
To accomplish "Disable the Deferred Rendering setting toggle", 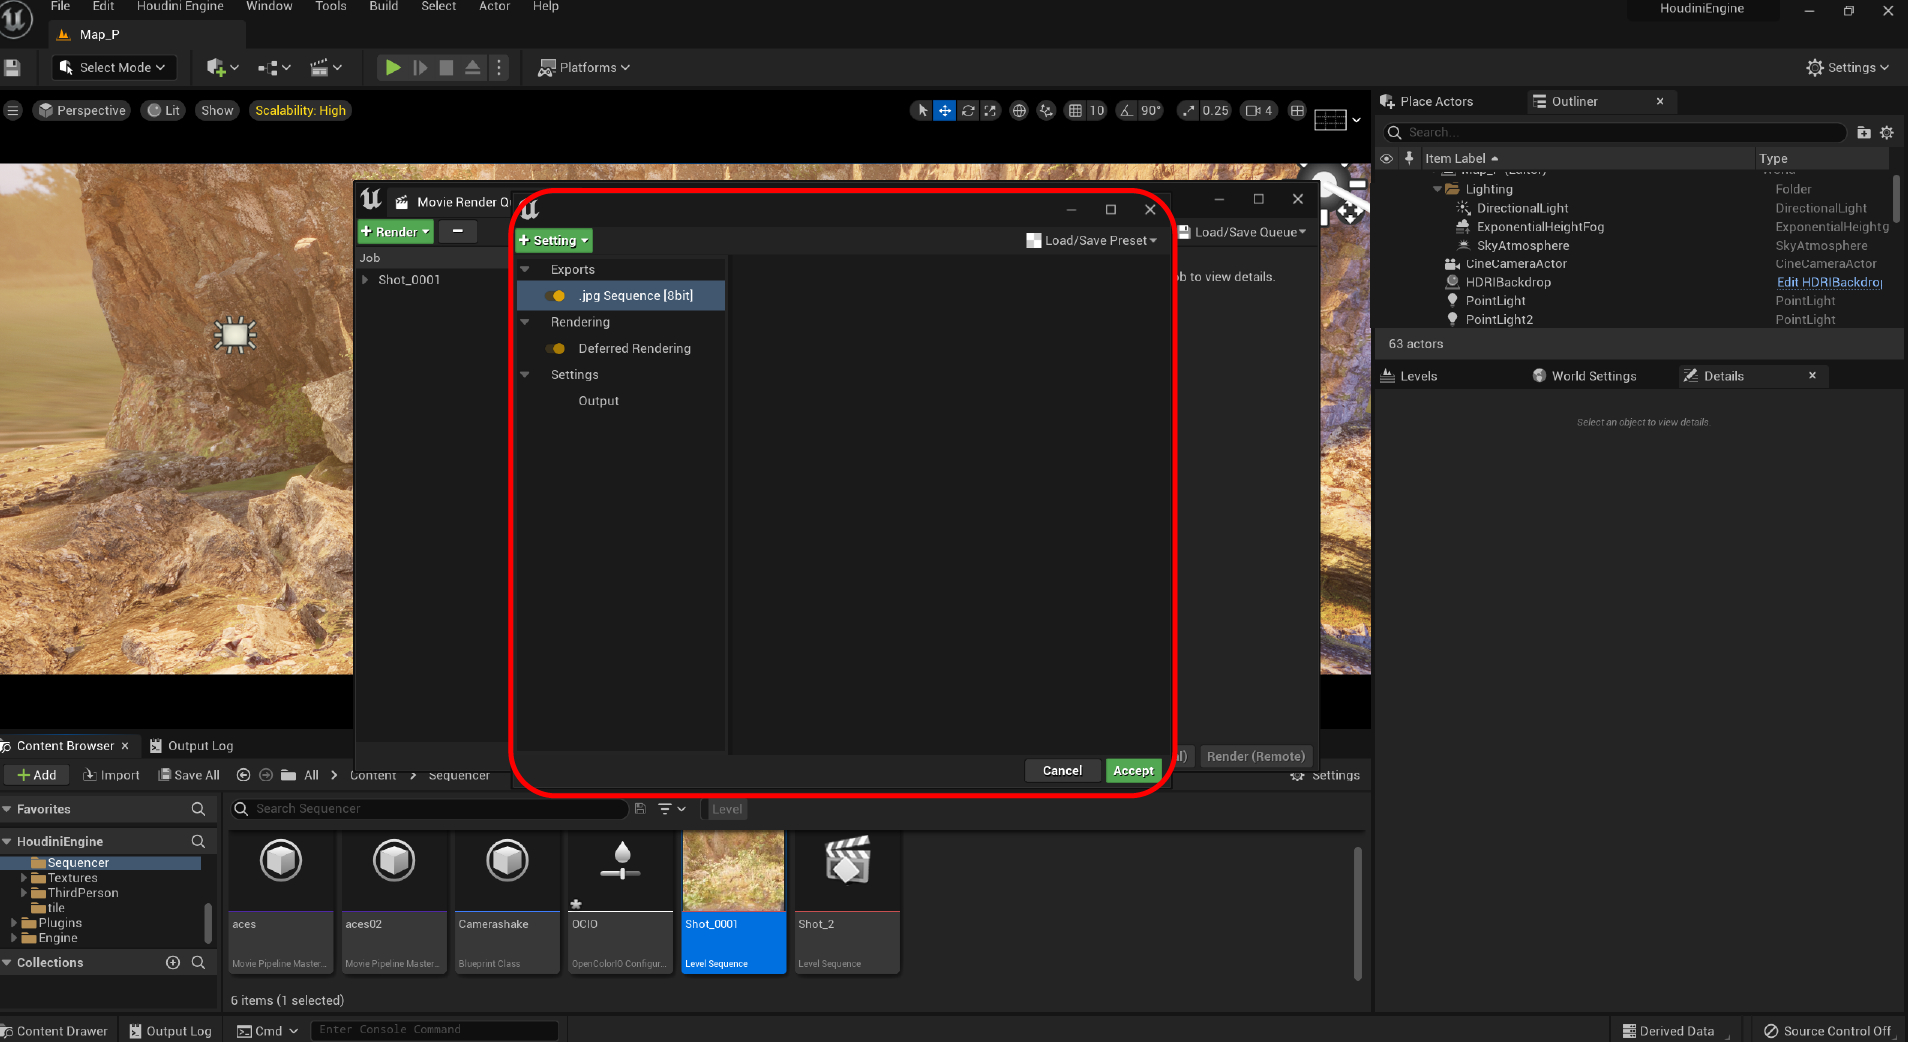I will point(557,348).
